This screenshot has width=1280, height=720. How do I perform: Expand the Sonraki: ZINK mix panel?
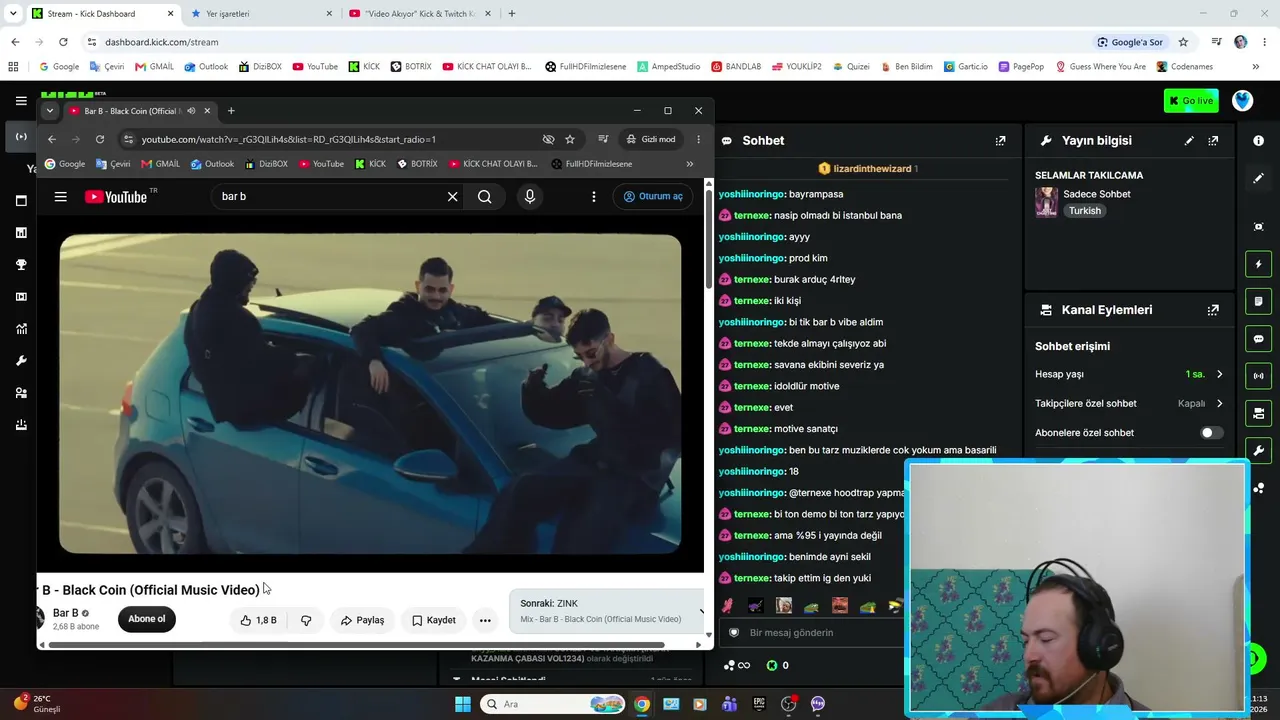[701, 611]
